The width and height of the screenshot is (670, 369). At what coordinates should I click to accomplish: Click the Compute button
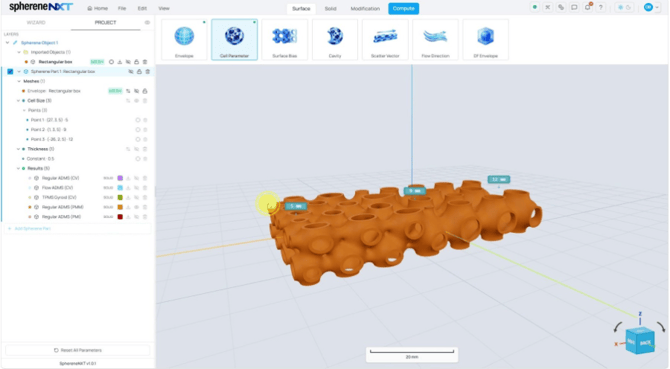tap(403, 9)
